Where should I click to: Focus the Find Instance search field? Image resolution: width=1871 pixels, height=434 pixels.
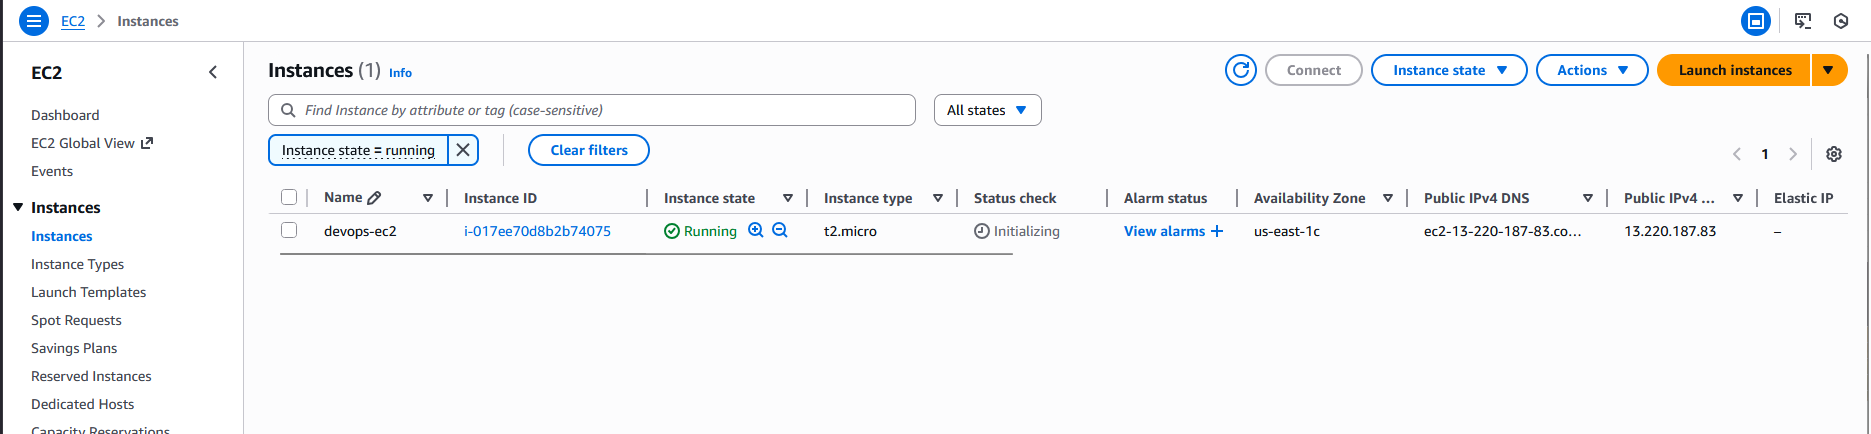coord(592,110)
